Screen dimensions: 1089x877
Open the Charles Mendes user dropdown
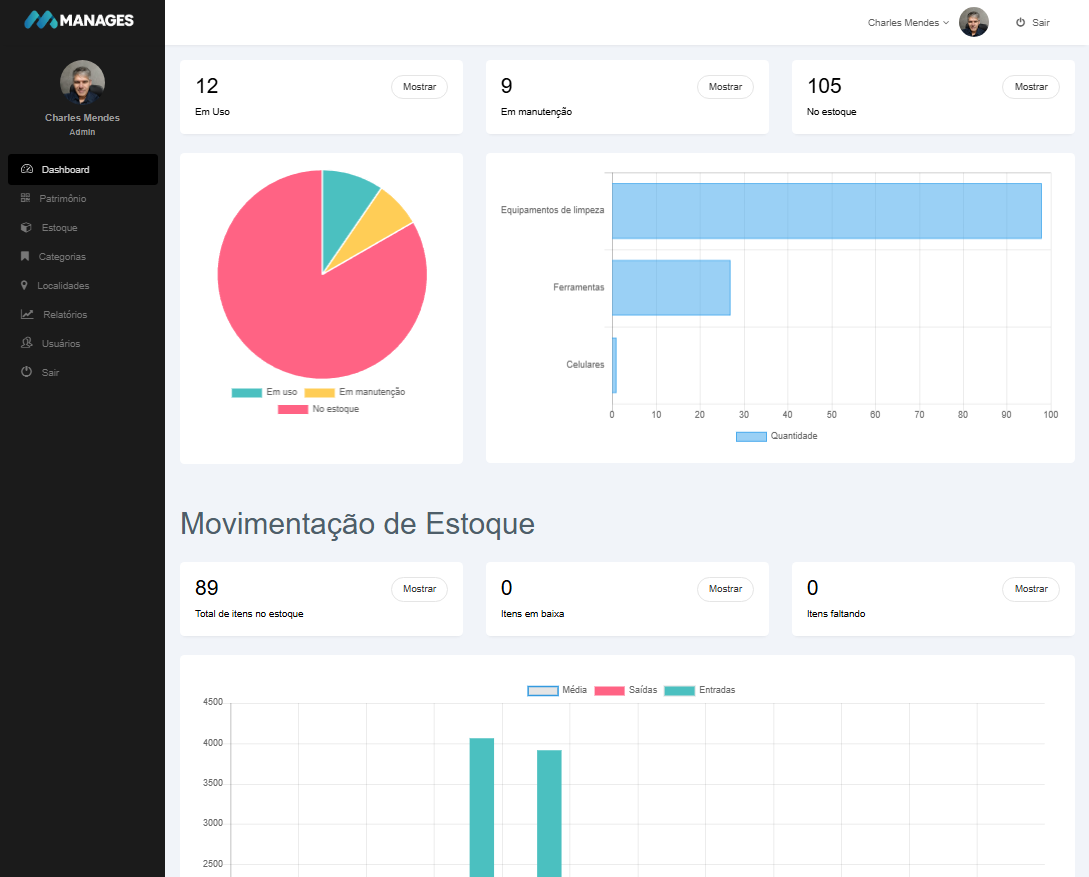pyautogui.click(x=908, y=23)
